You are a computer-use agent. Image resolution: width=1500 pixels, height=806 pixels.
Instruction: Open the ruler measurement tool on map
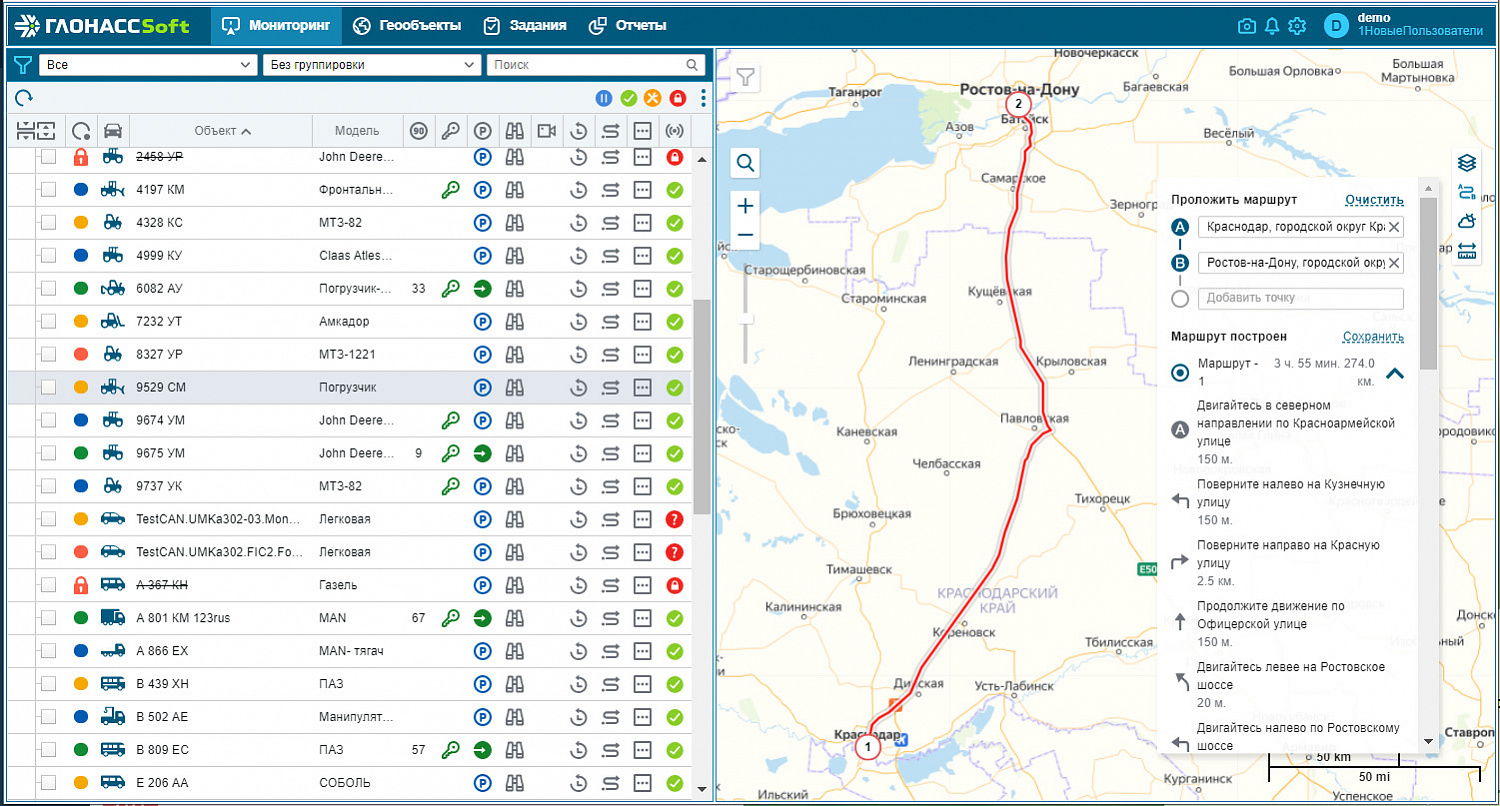click(x=1466, y=250)
